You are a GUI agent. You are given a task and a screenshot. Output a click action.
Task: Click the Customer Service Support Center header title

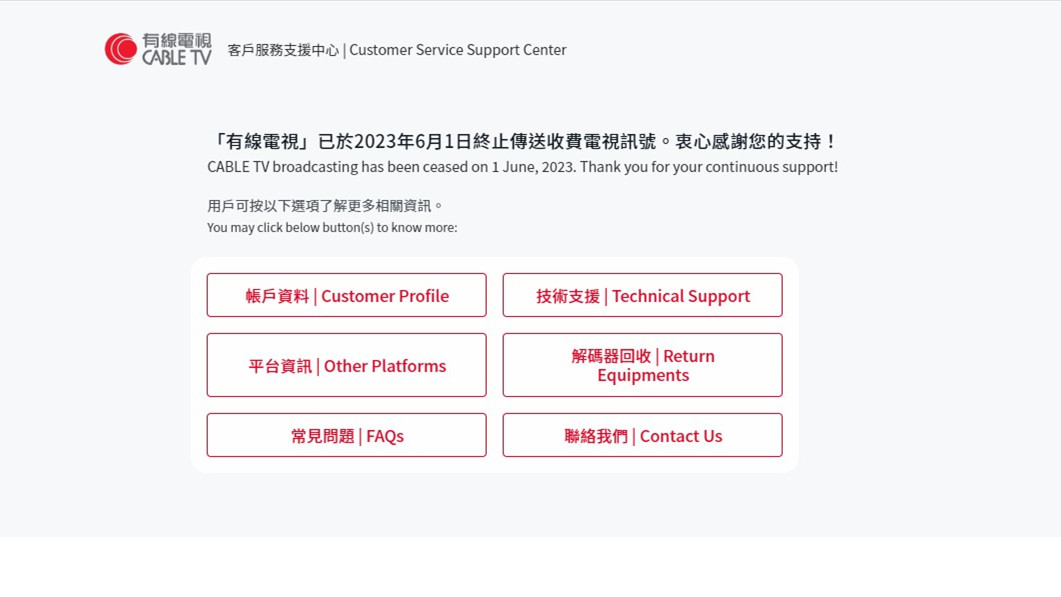pyautogui.click(x=457, y=50)
